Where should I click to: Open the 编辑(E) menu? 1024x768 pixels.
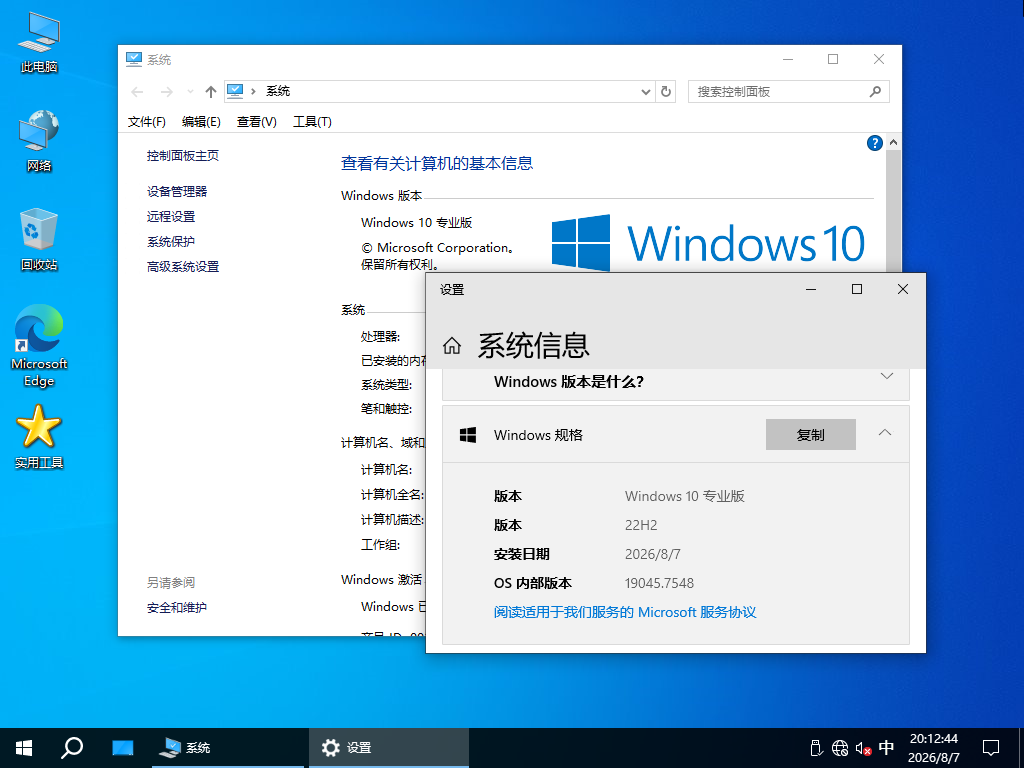point(201,122)
